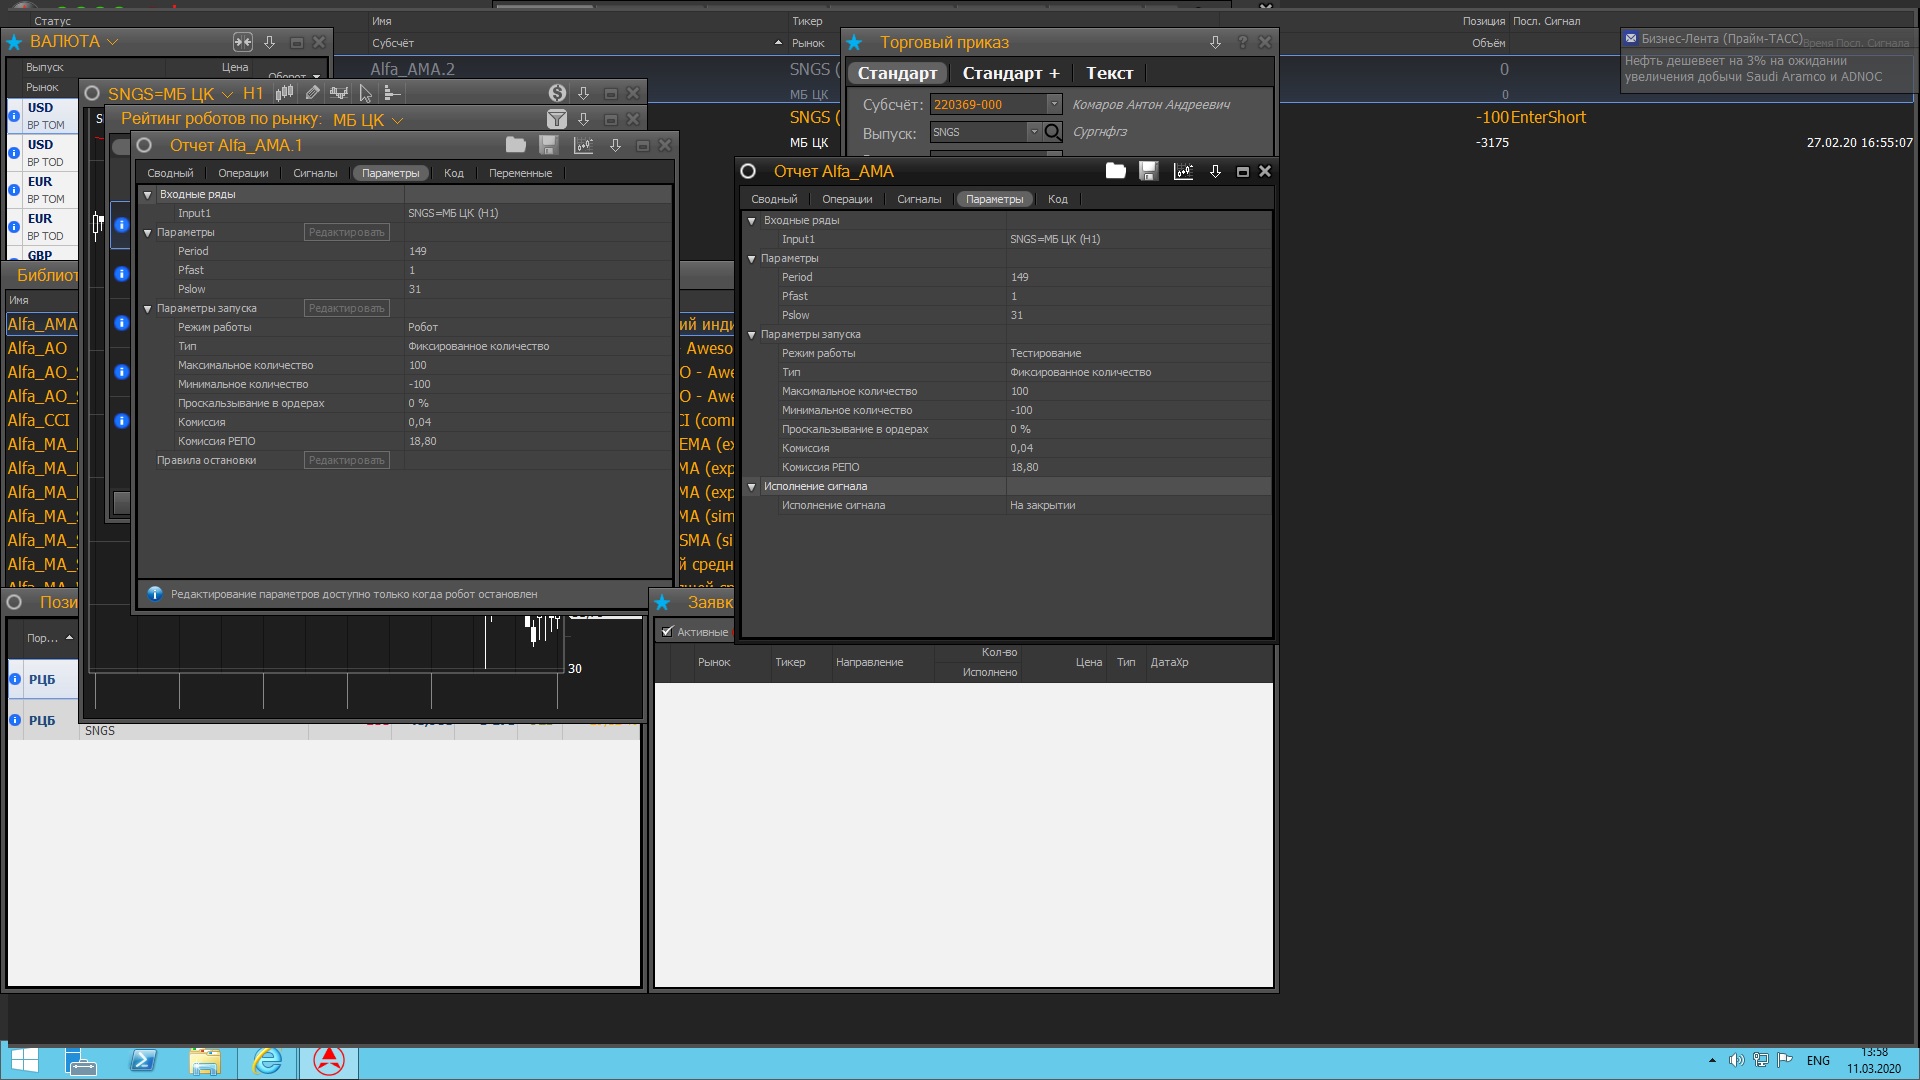Image resolution: width=1920 pixels, height=1080 pixels.
Task: Toggle circle indicator in Отчет Alfa_AMA title
Action: pos(748,171)
